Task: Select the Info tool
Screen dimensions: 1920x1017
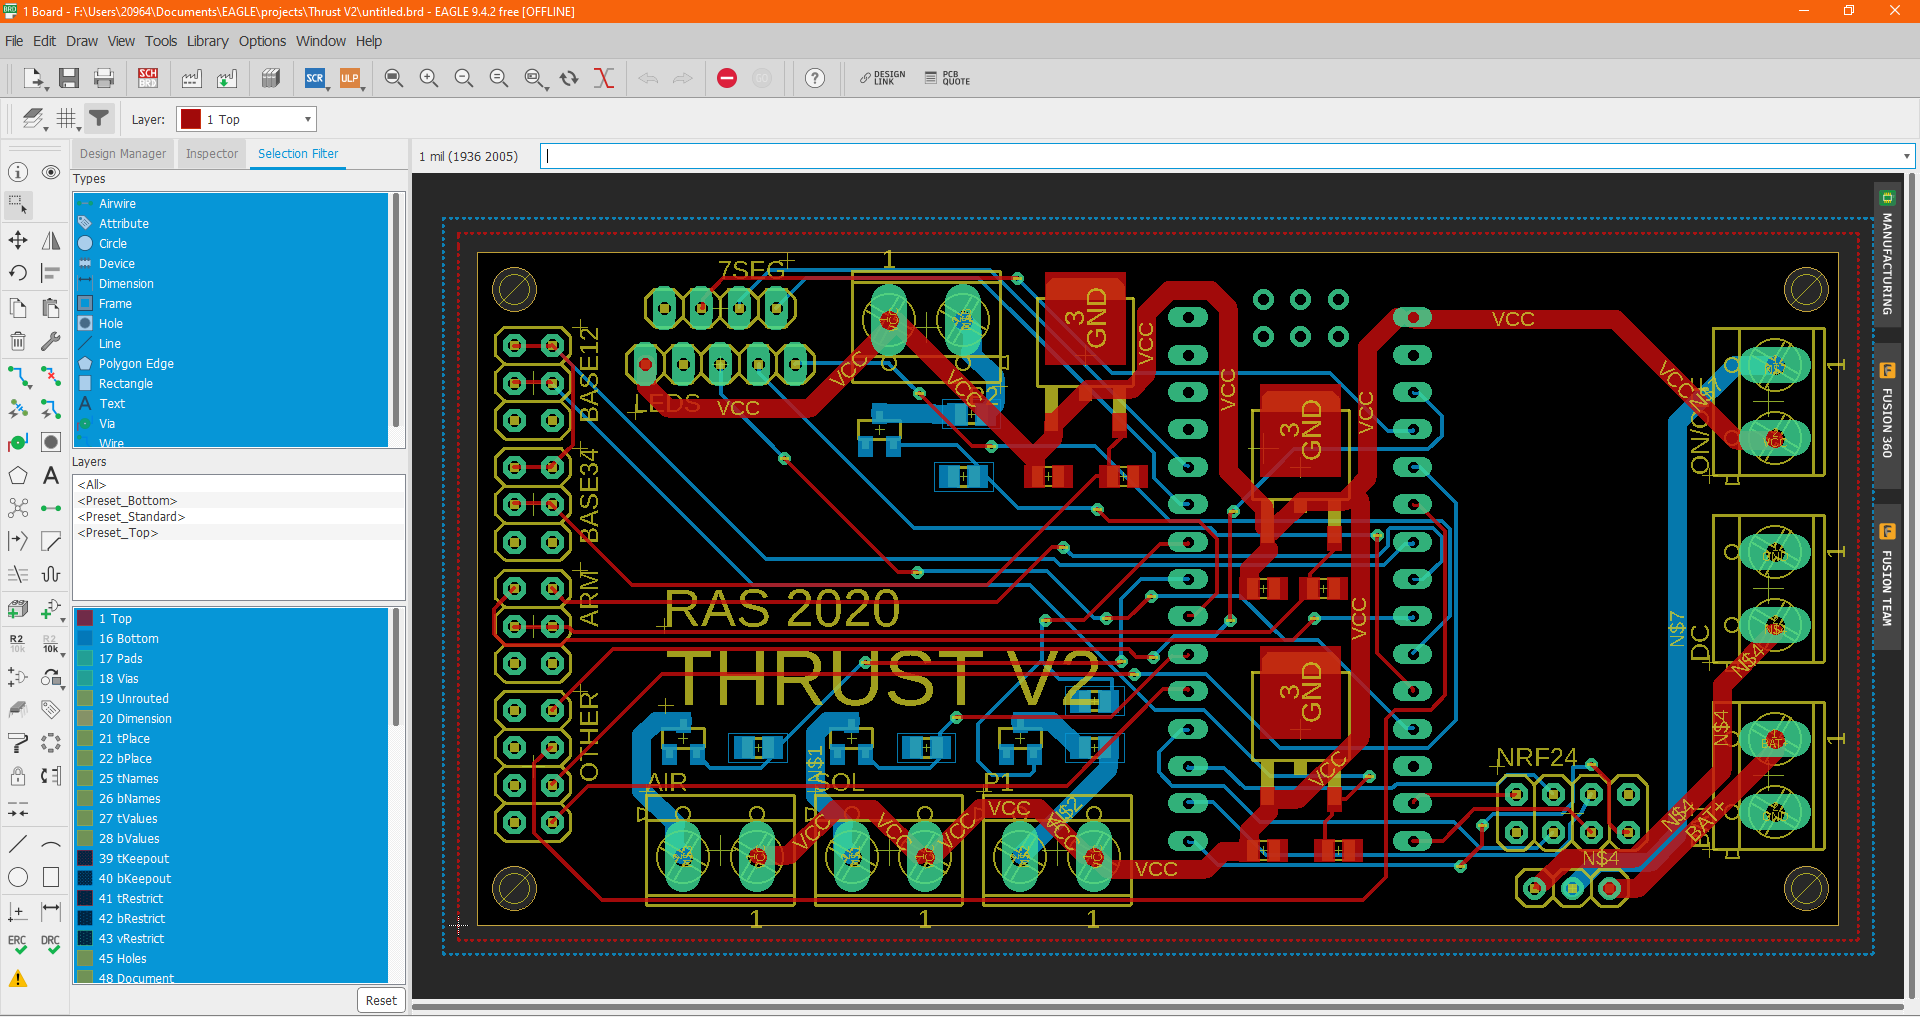Action: coord(18,172)
